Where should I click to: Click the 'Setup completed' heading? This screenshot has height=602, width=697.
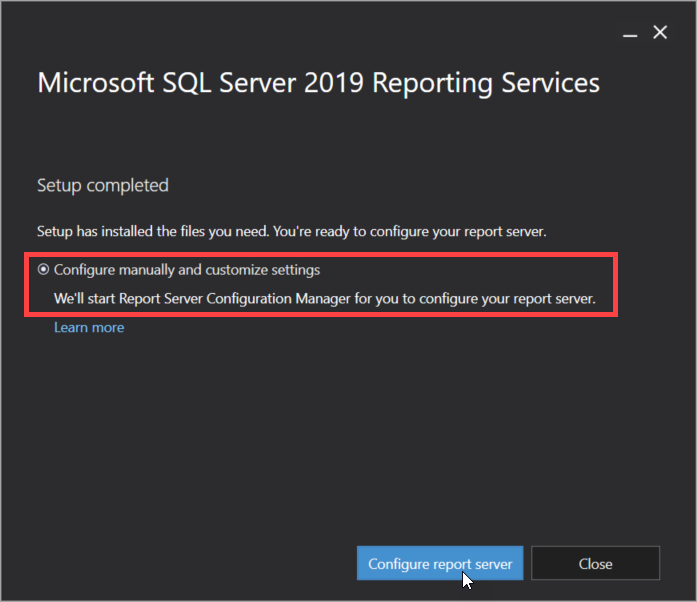tap(103, 185)
